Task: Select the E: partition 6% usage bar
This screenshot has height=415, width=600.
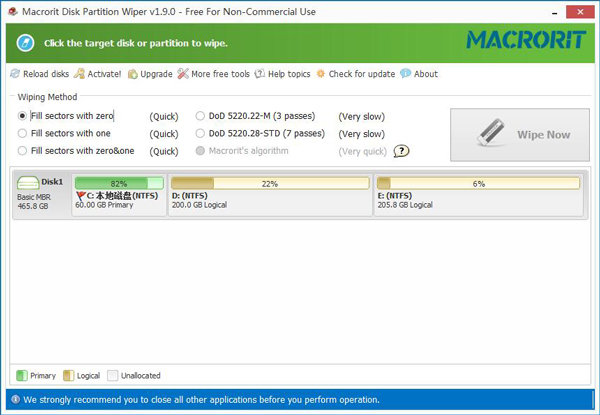Action: [478, 183]
